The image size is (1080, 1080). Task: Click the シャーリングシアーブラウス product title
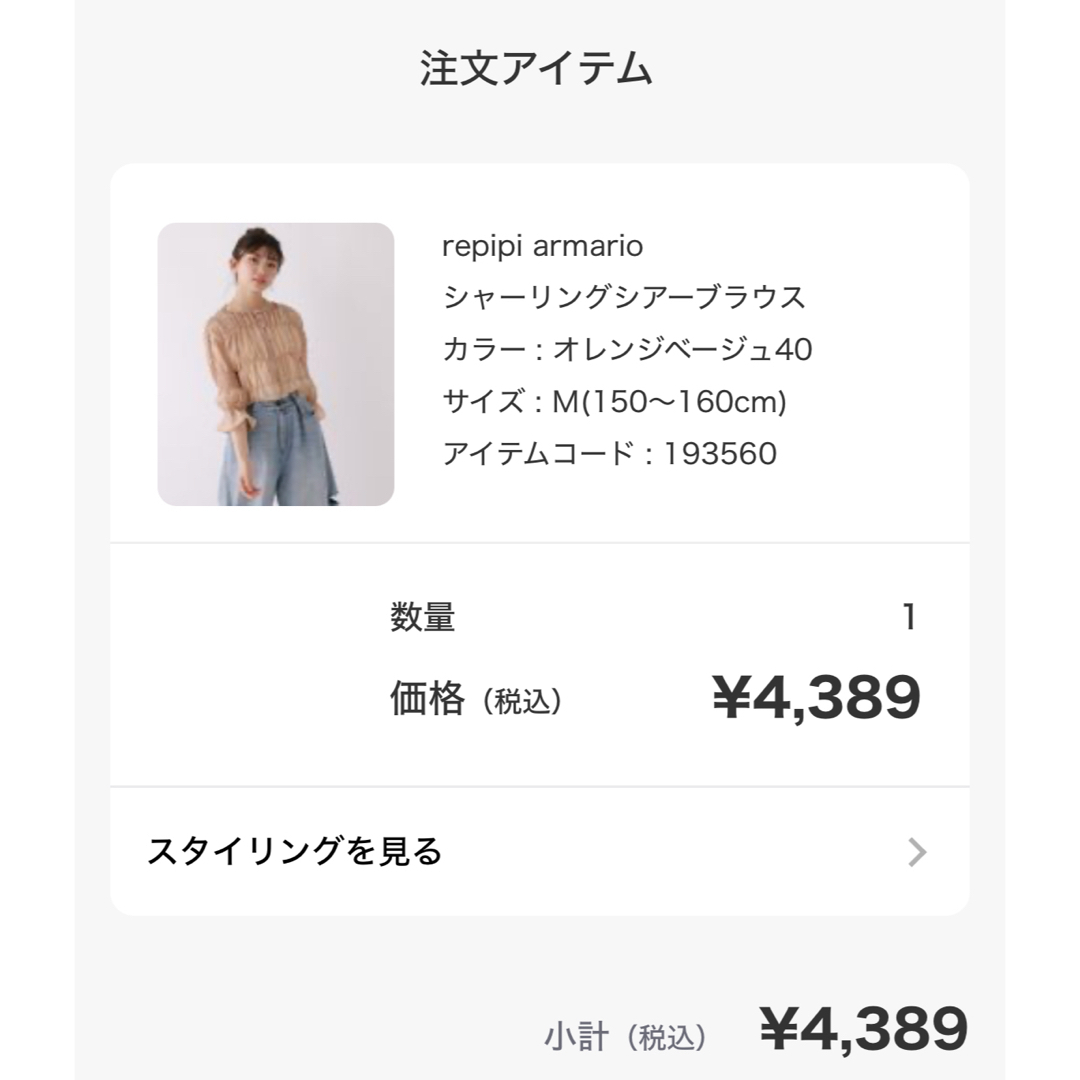tap(624, 297)
